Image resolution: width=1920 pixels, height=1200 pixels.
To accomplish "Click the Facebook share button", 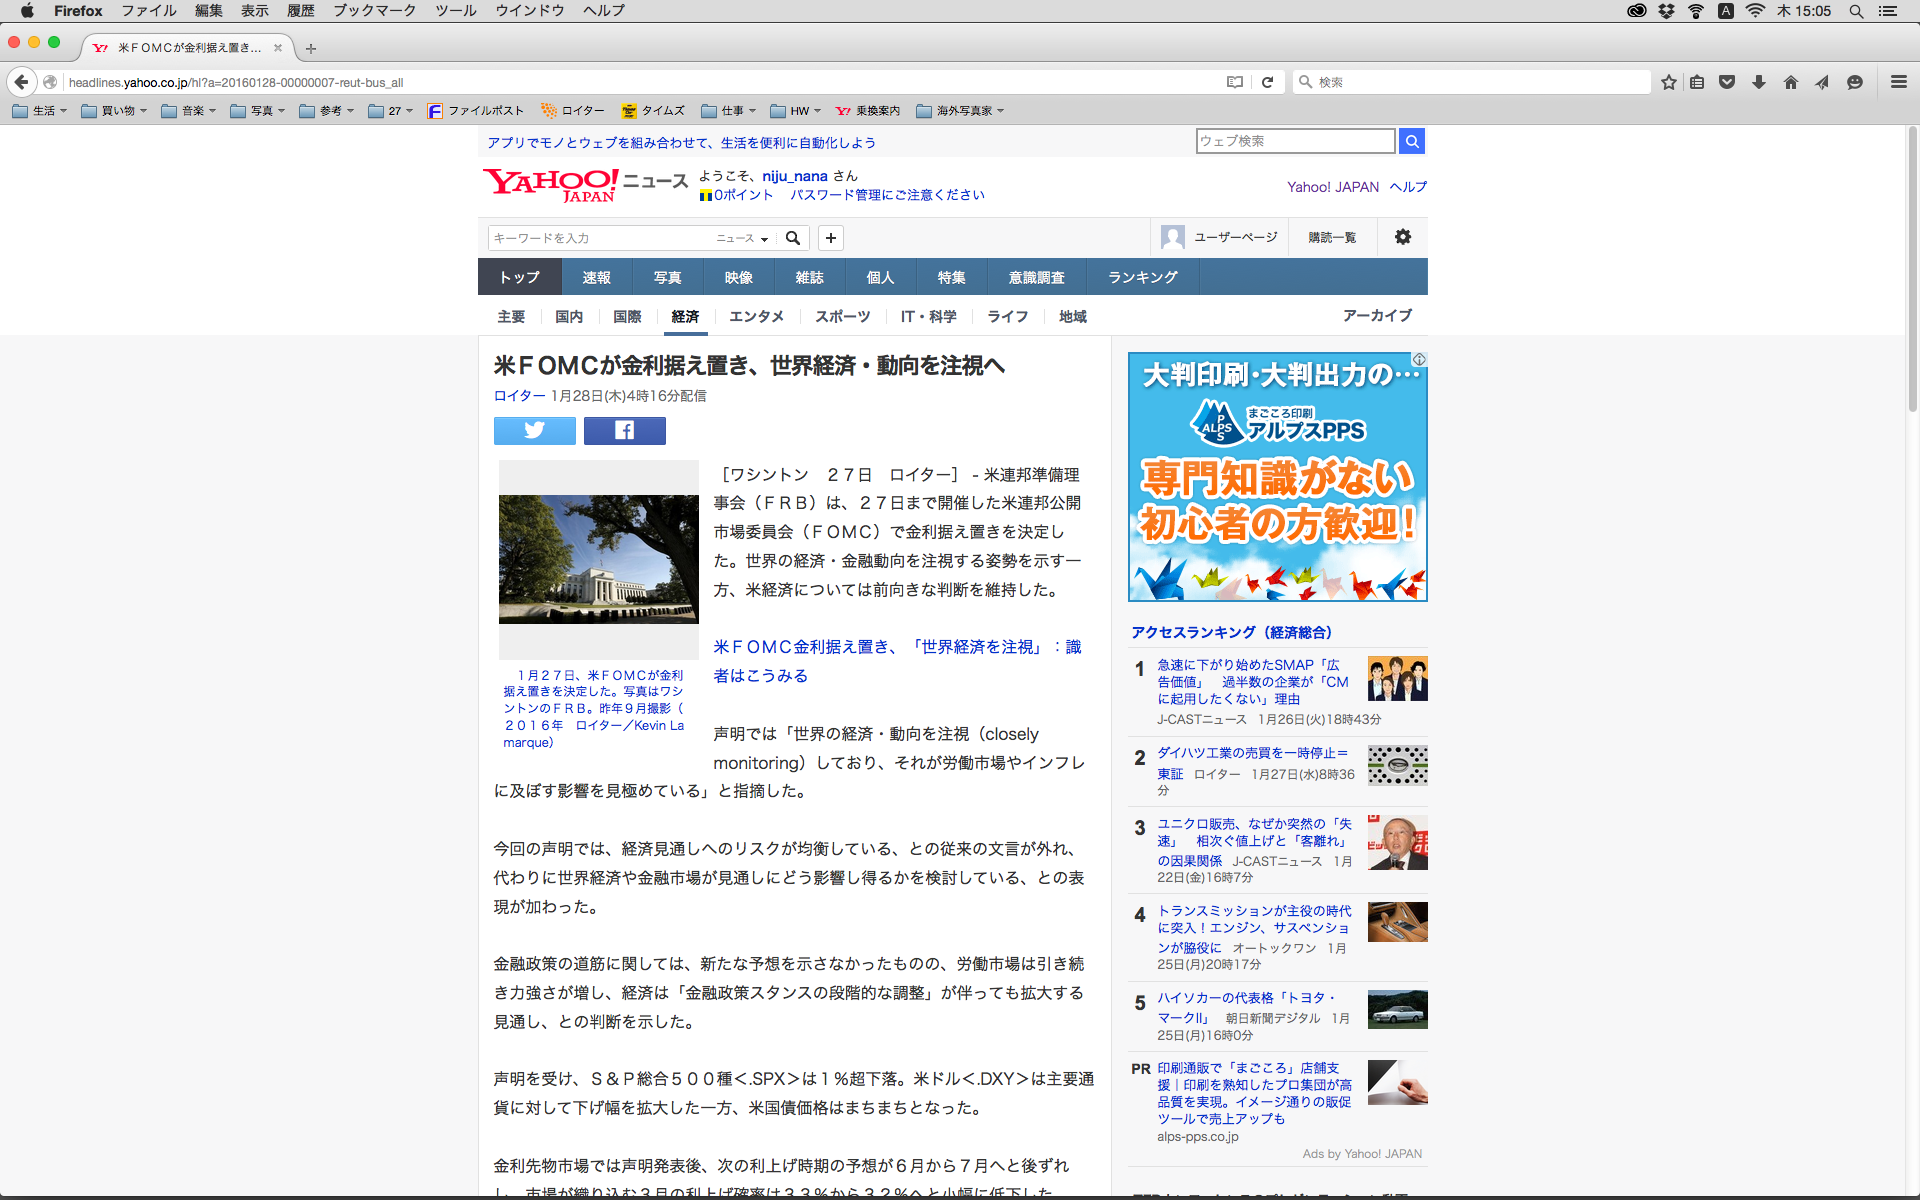I will [624, 430].
